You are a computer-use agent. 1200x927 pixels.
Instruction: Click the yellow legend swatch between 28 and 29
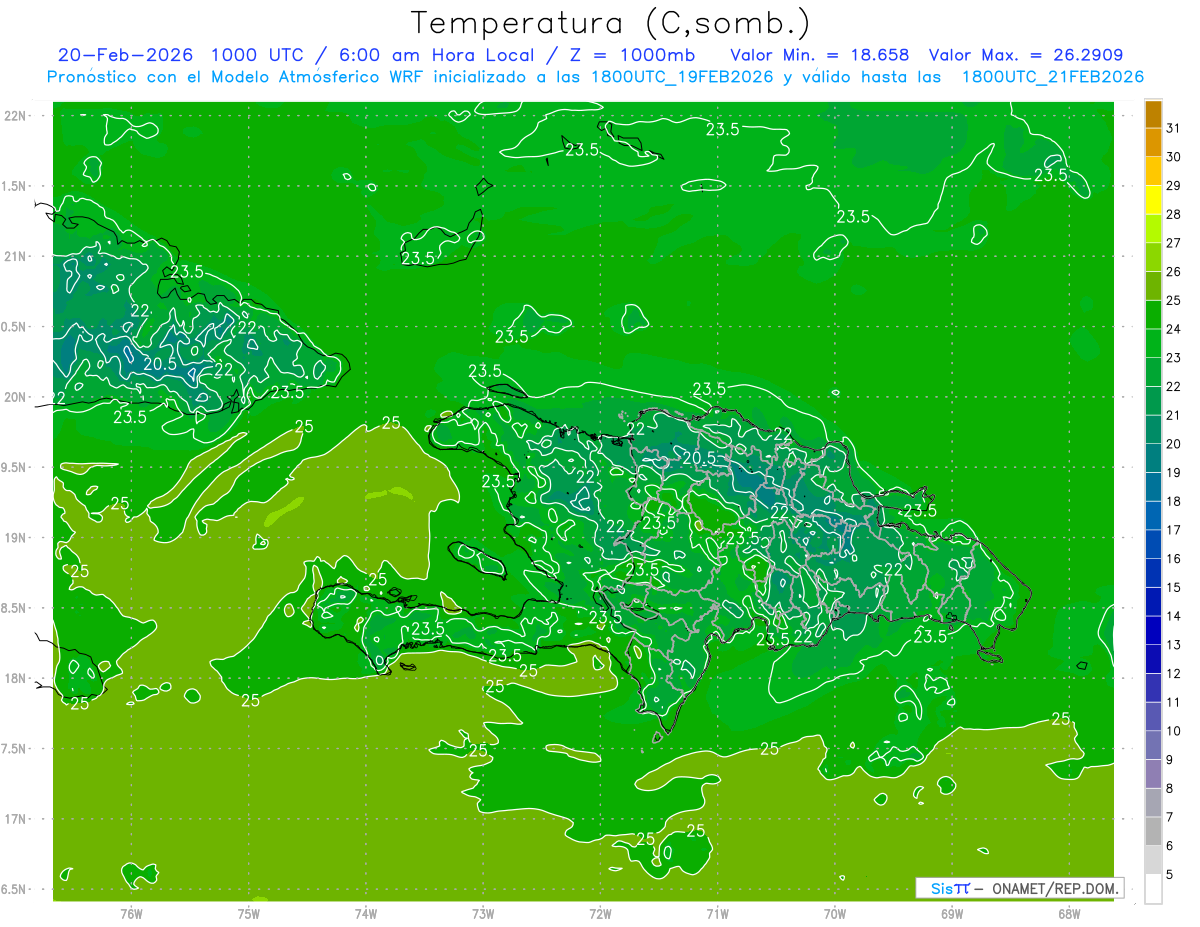click(1153, 200)
